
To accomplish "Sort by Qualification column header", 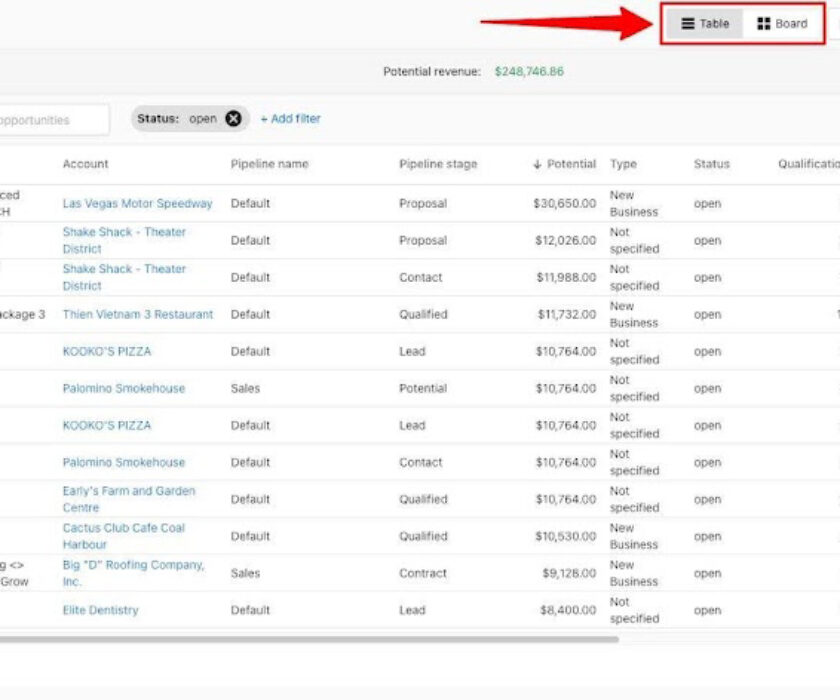I will 809,164.
